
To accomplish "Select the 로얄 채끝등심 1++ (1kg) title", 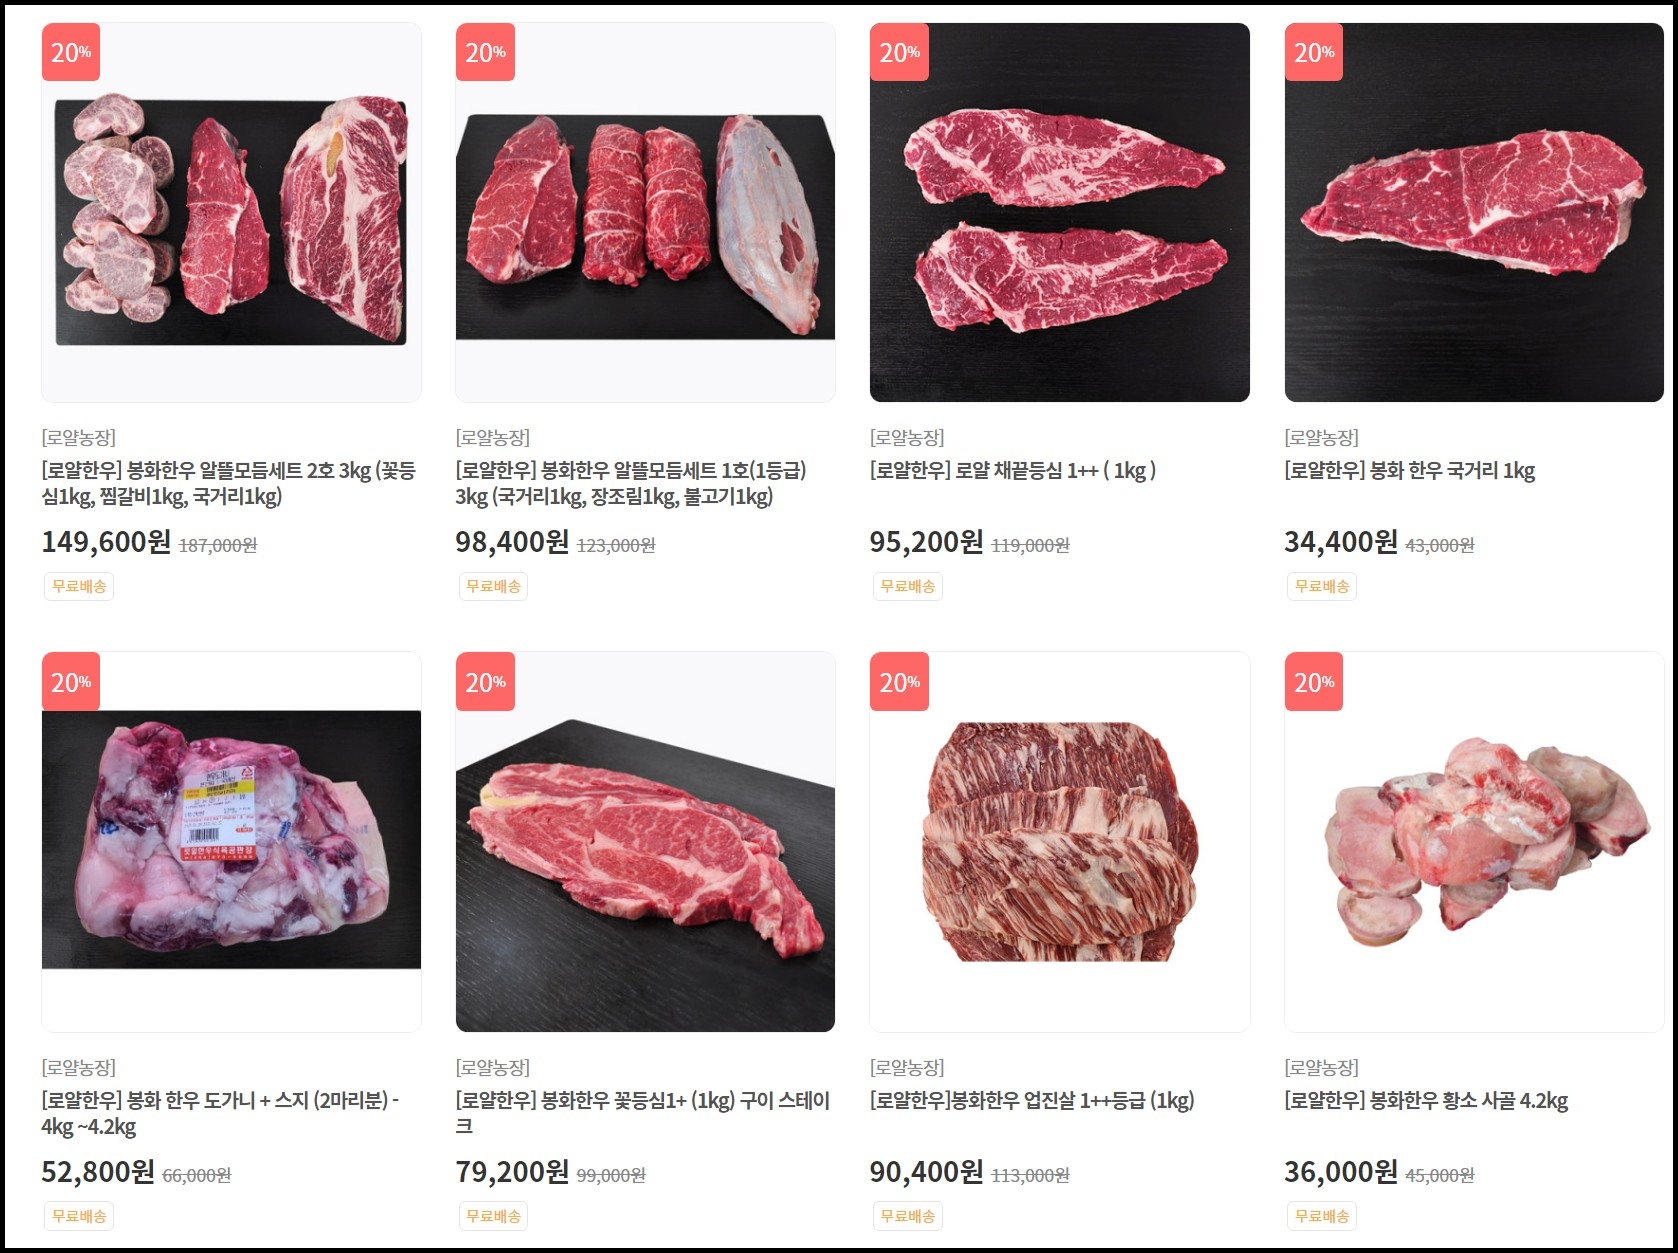I will [x=1013, y=470].
